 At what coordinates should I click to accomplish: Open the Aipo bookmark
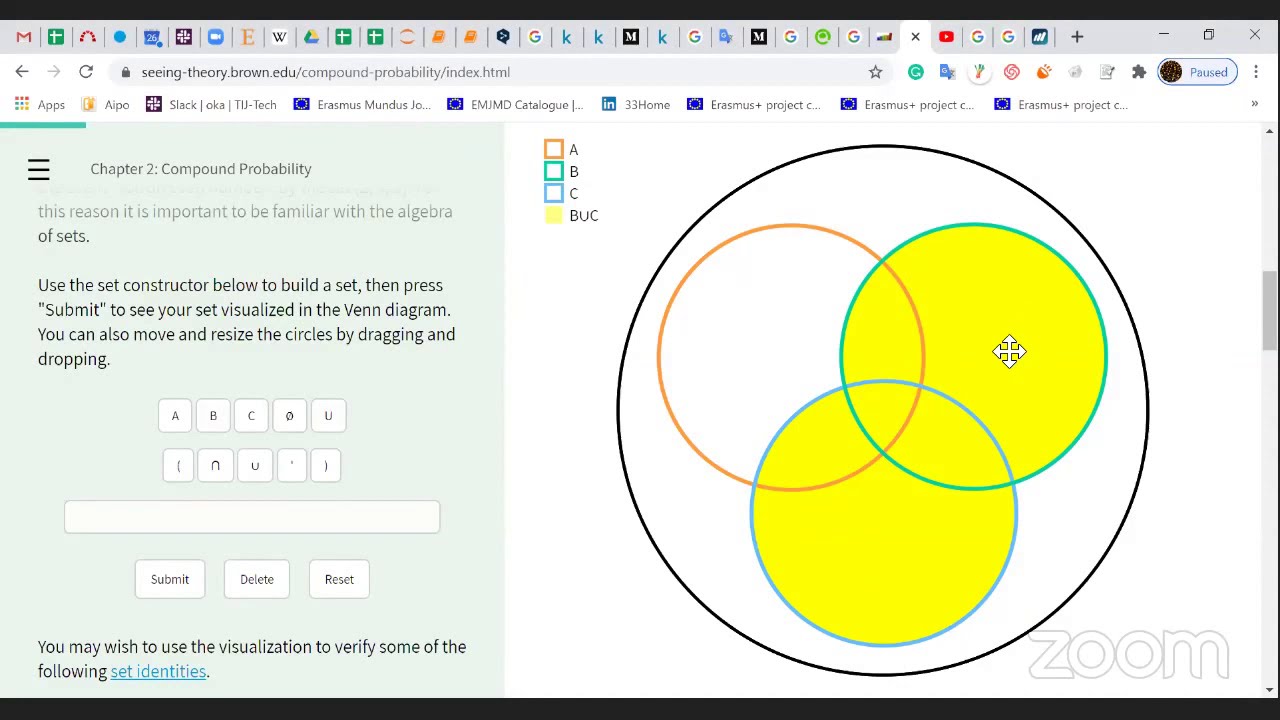(x=105, y=105)
